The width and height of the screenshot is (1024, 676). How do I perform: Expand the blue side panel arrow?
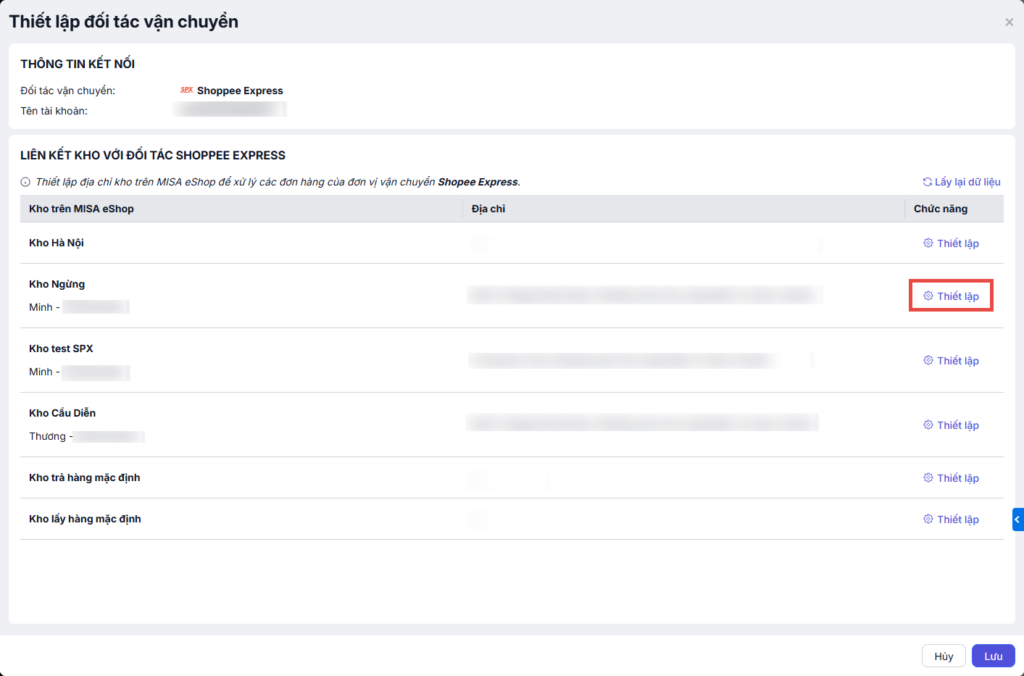(x=1017, y=519)
